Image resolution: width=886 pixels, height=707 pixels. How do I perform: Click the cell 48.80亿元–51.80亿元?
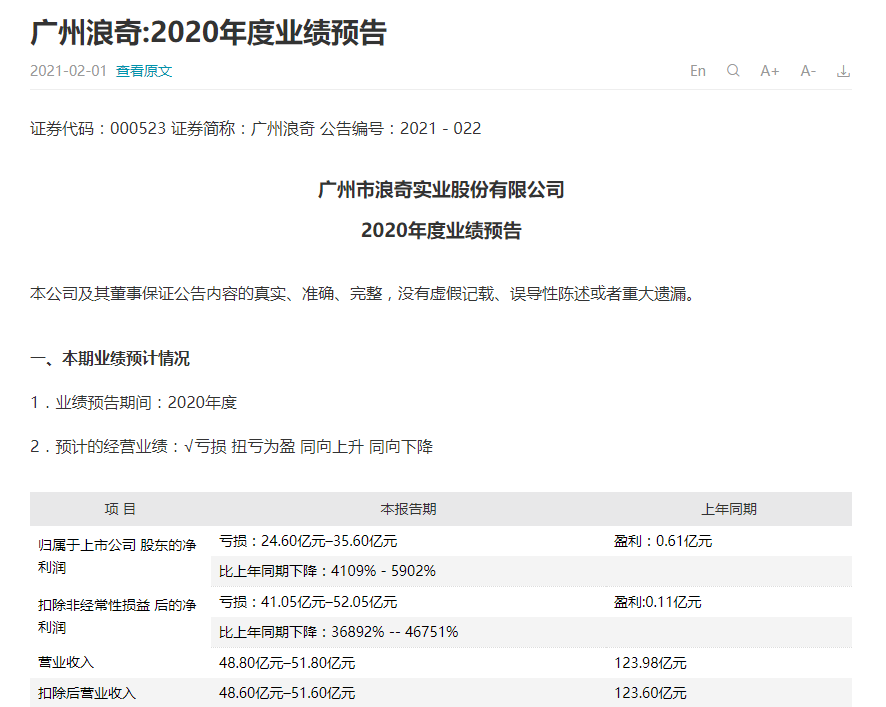[287, 663]
